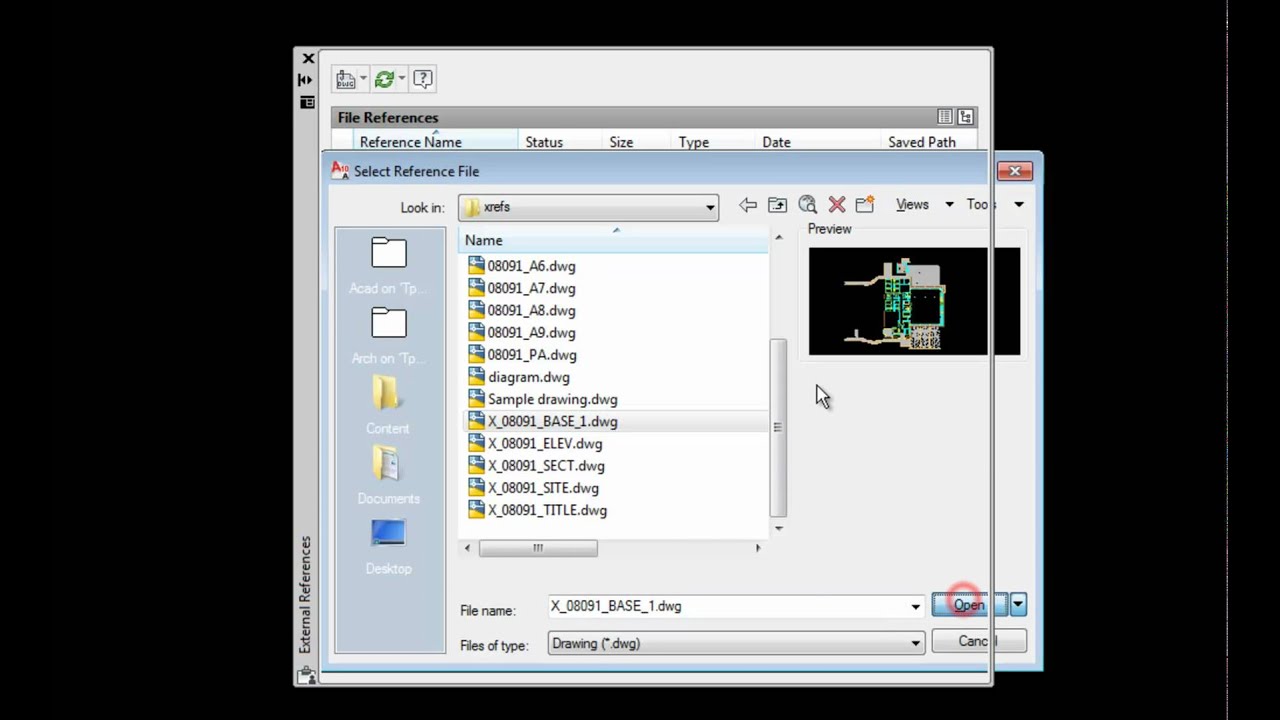Screen dimensions: 1280x720
Task: Sort by the Name column header
Action: coord(614,240)
